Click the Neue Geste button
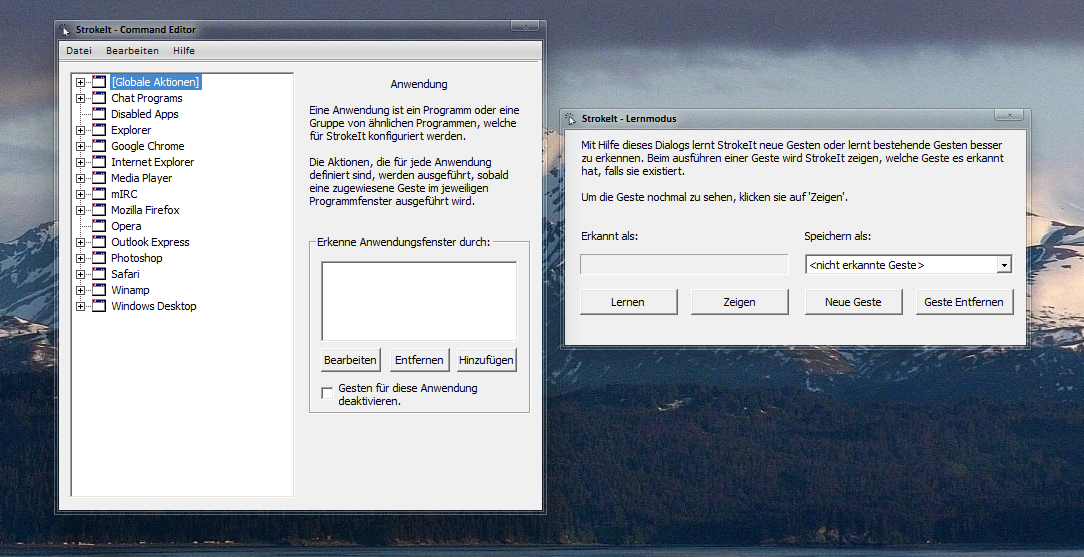This screenshot has width=1084, height=557. (853, 302)
